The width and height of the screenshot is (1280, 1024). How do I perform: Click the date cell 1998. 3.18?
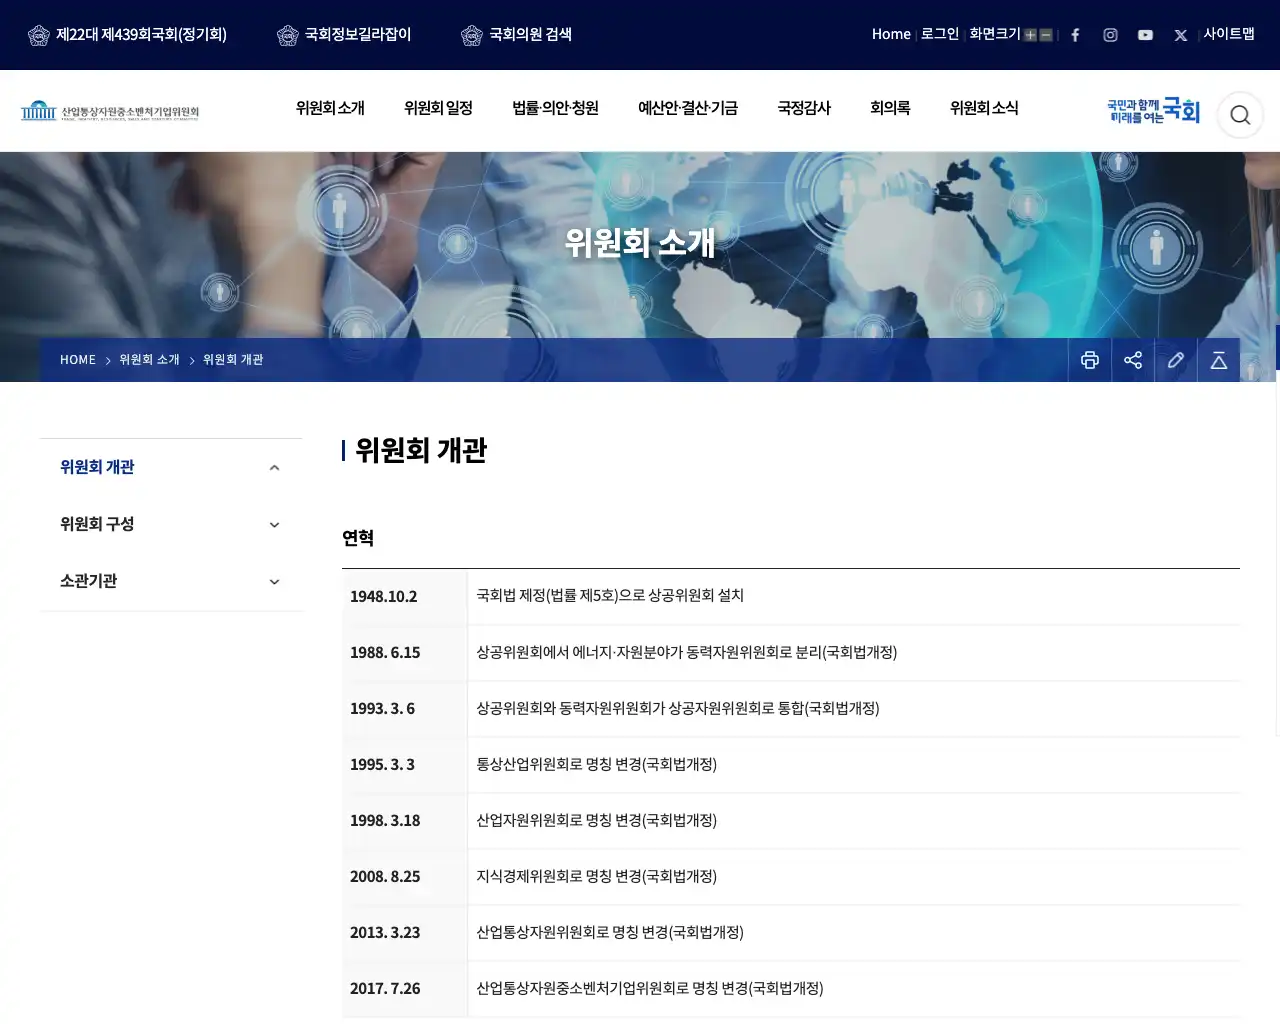404,821
